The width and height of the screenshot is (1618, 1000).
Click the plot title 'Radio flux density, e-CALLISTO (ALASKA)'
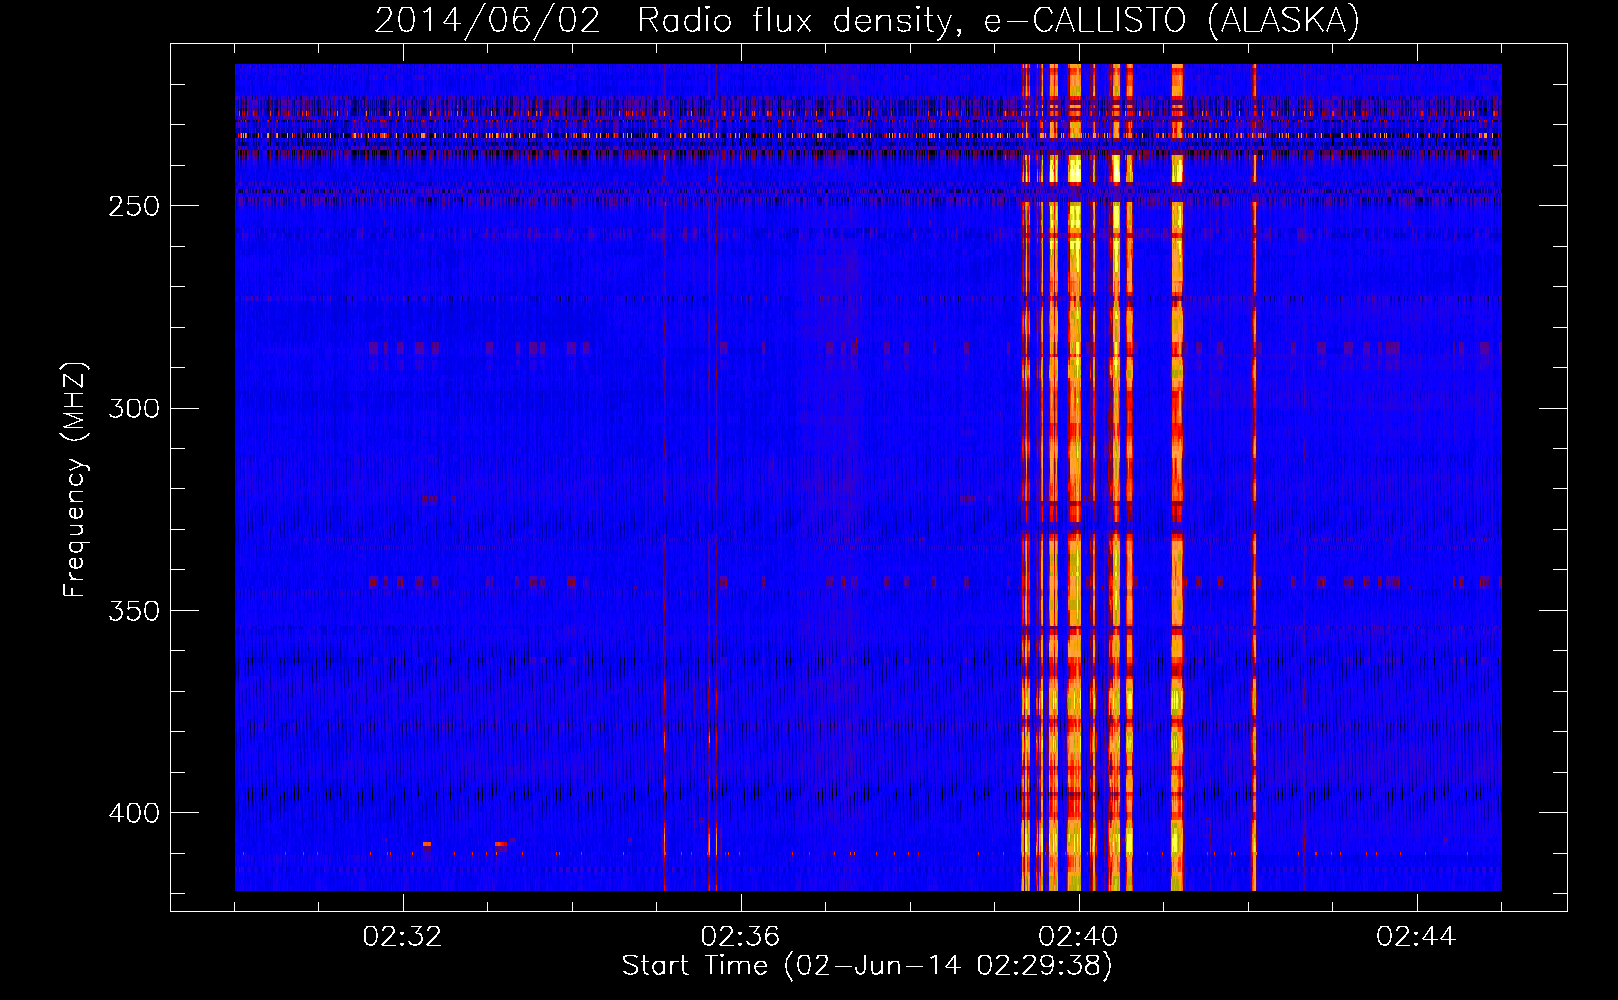998,21
